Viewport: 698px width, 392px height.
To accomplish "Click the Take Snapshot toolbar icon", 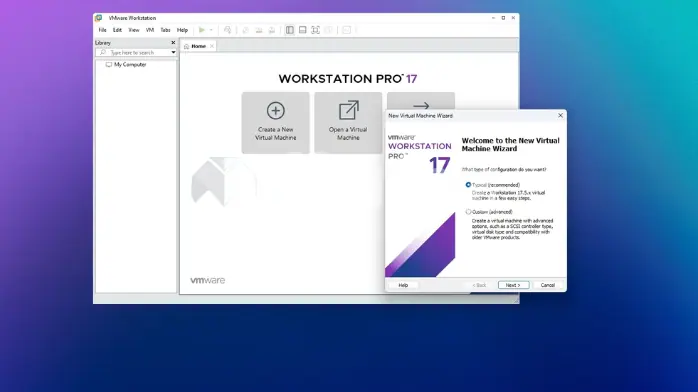I will (245, 30).
